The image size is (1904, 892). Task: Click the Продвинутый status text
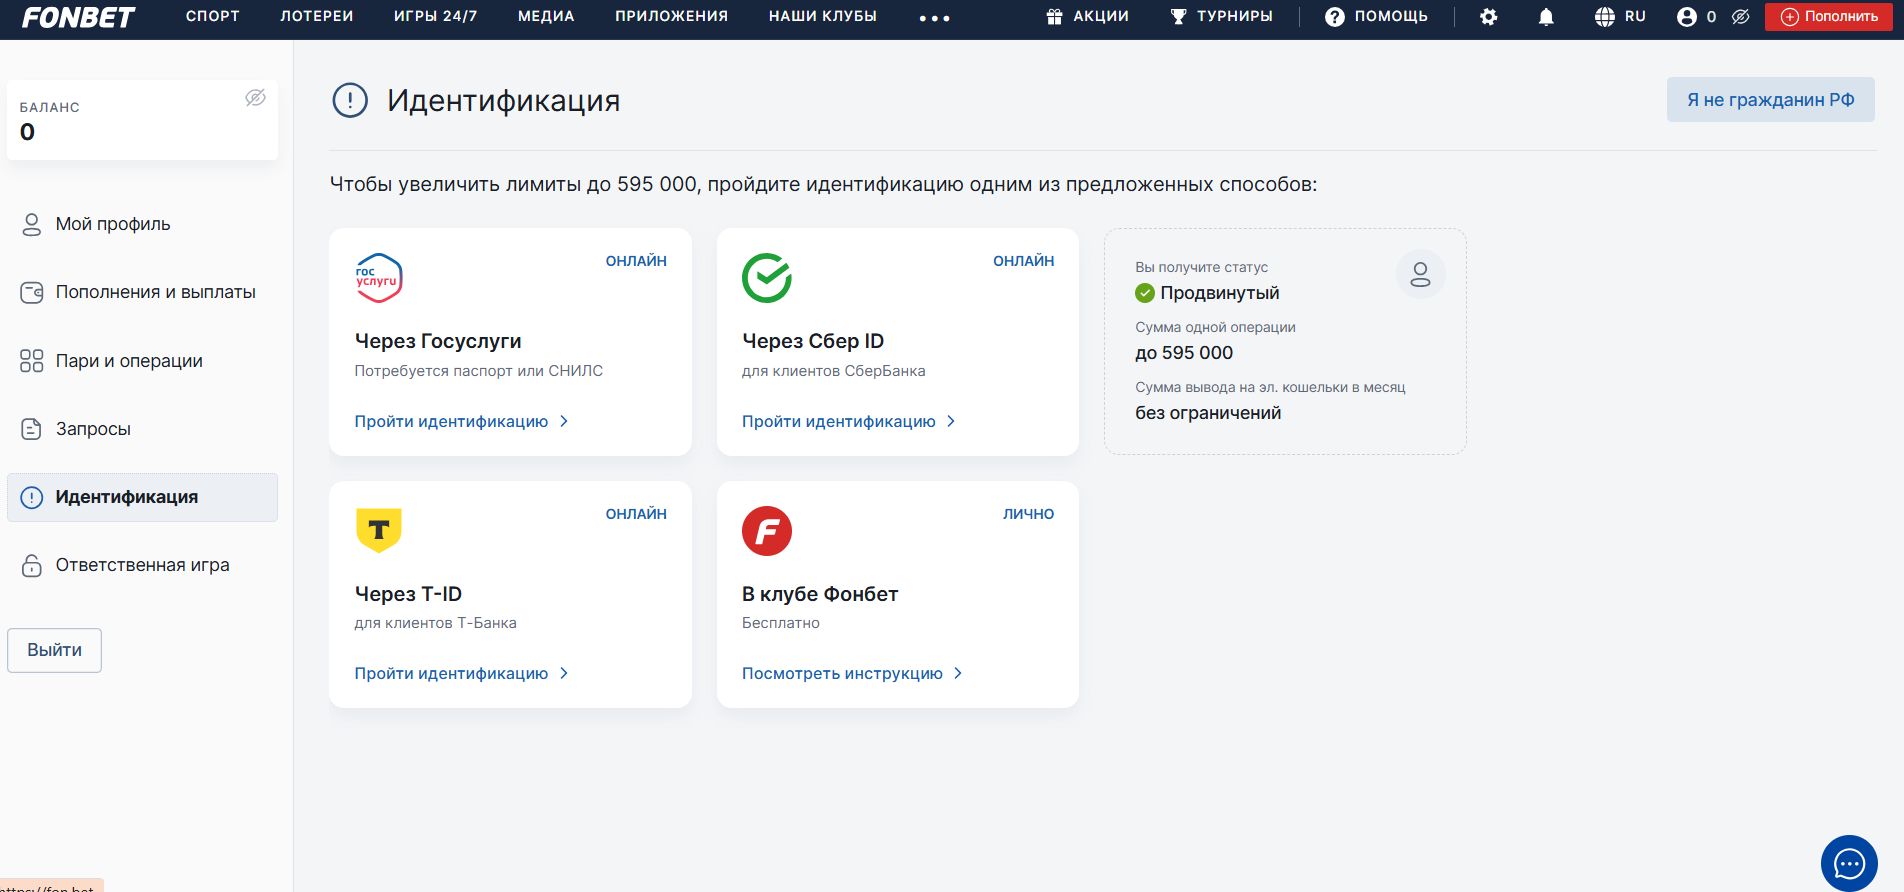pyautogui.click(x=1220, y=293)
